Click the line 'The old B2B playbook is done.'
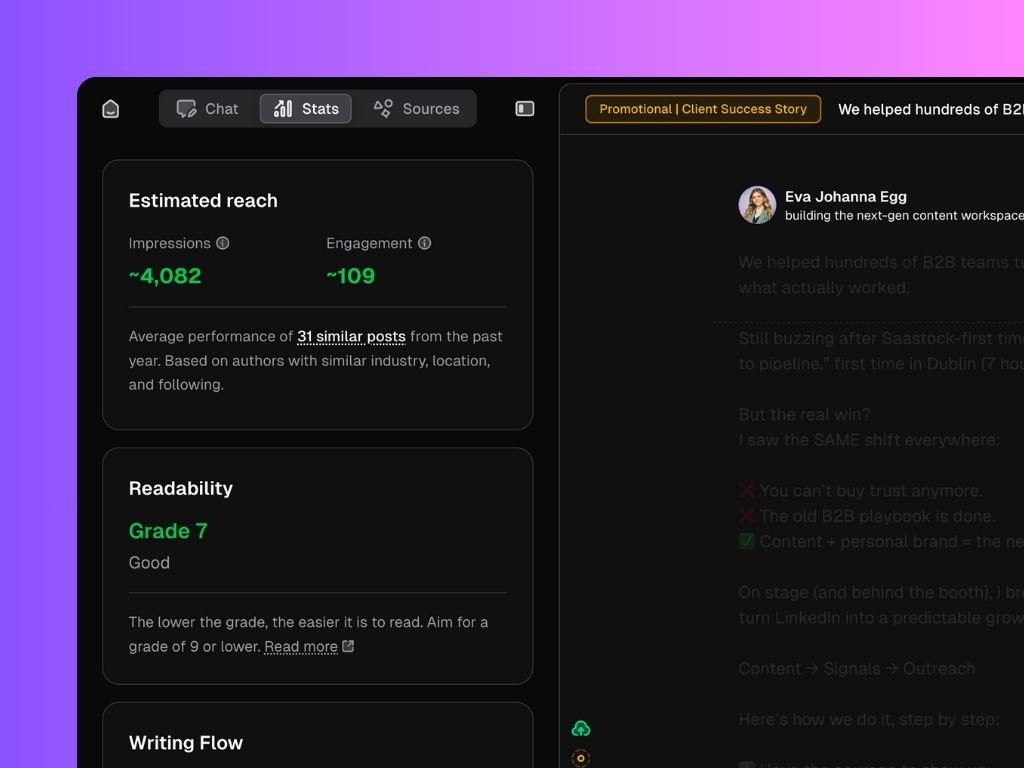Screen dimensions: 1024x768 [867, 517]
